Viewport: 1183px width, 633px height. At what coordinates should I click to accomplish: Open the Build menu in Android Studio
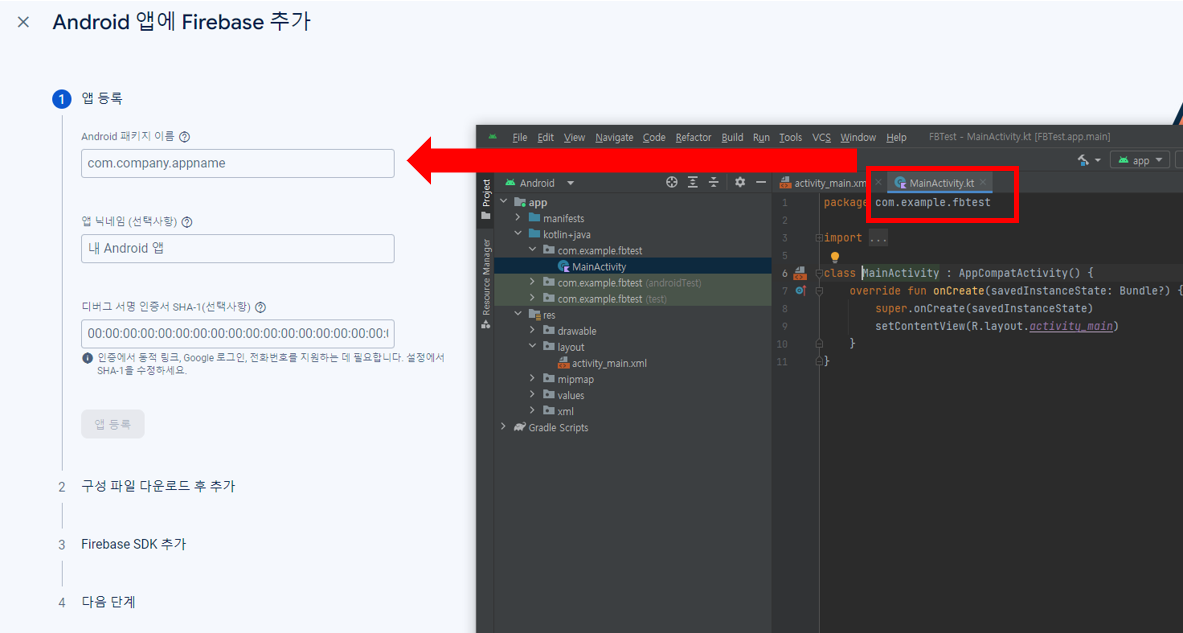tap(733, 137)
